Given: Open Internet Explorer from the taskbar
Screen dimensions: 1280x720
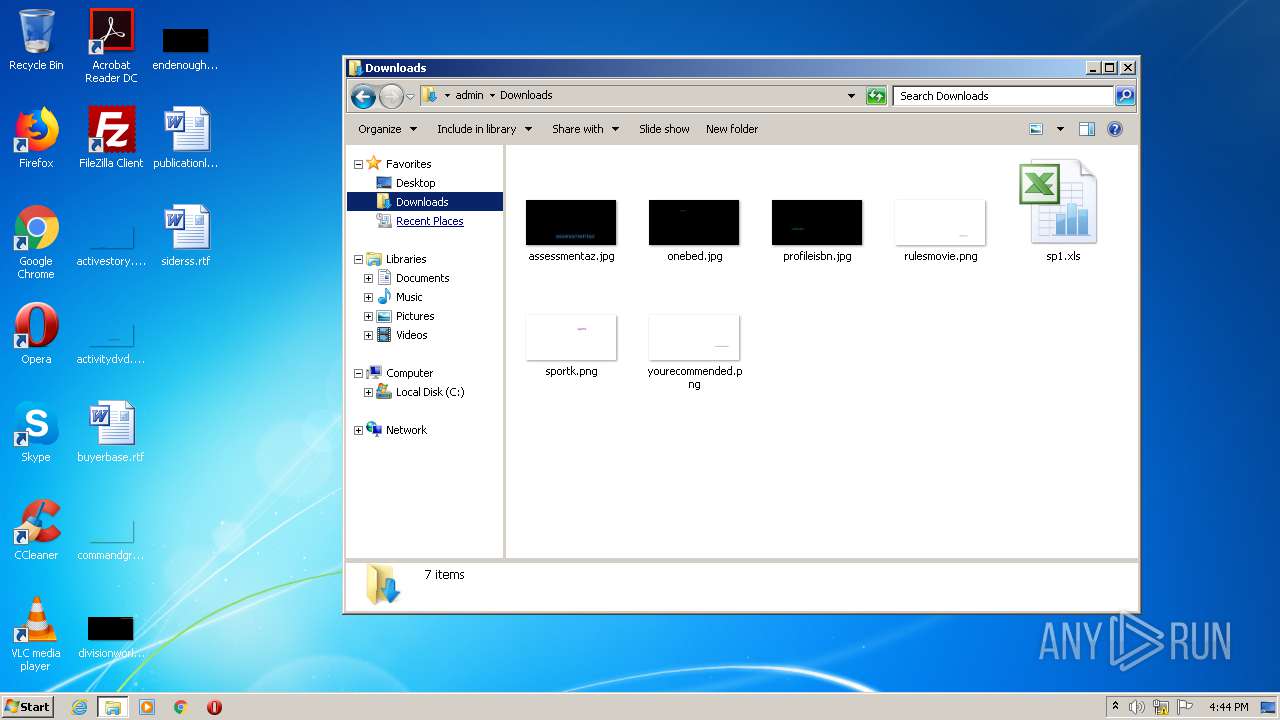Looking at the screenshot, I should [x=79, y=707].
